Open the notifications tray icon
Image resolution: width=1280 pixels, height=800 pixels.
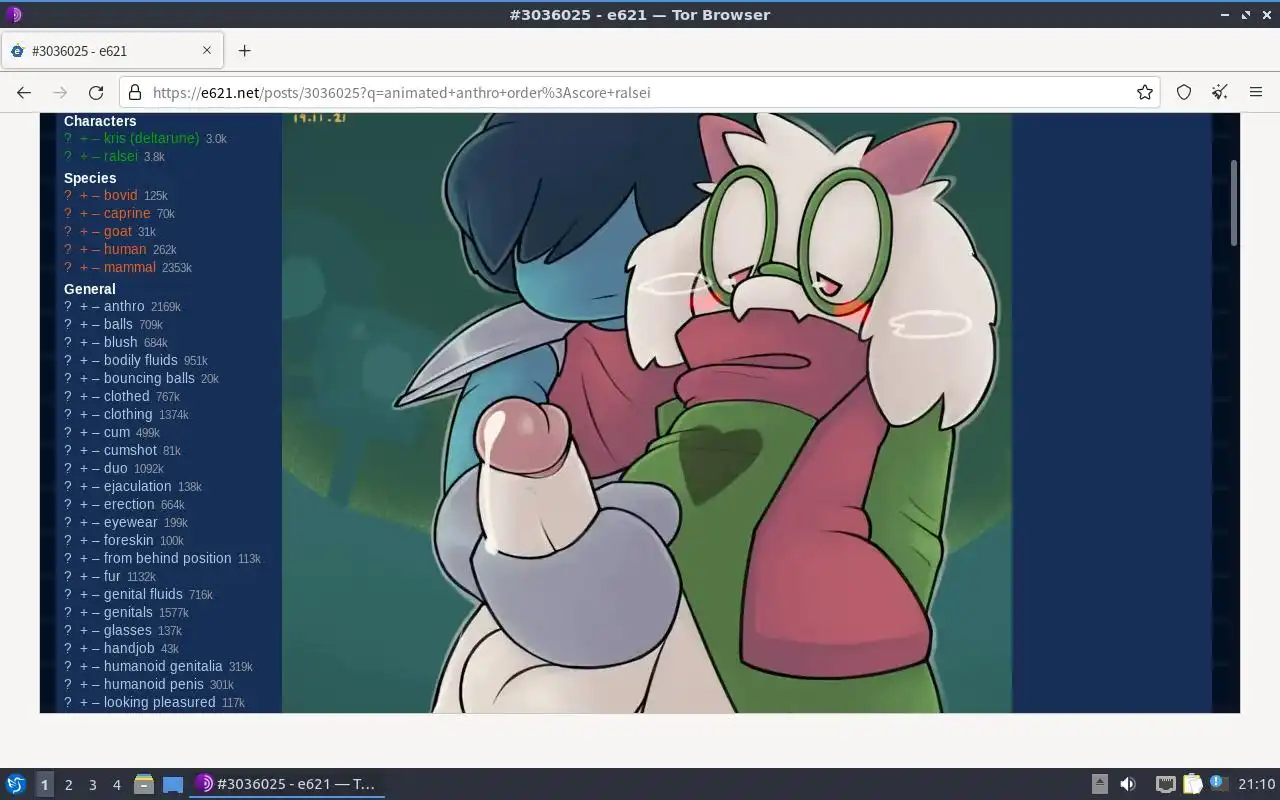(1218, 784)
